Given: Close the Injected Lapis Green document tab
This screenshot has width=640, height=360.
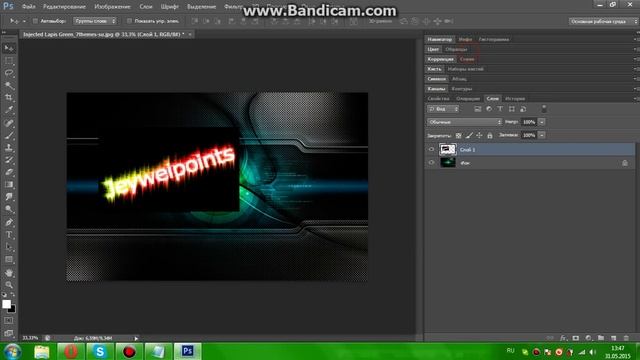Looking at the screenshot, I should point(190,35).
